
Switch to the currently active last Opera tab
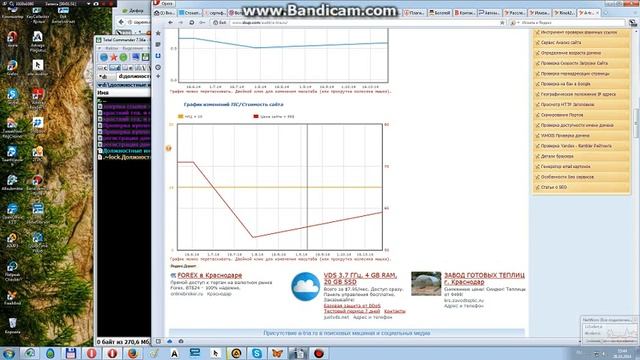click(588, 13)
